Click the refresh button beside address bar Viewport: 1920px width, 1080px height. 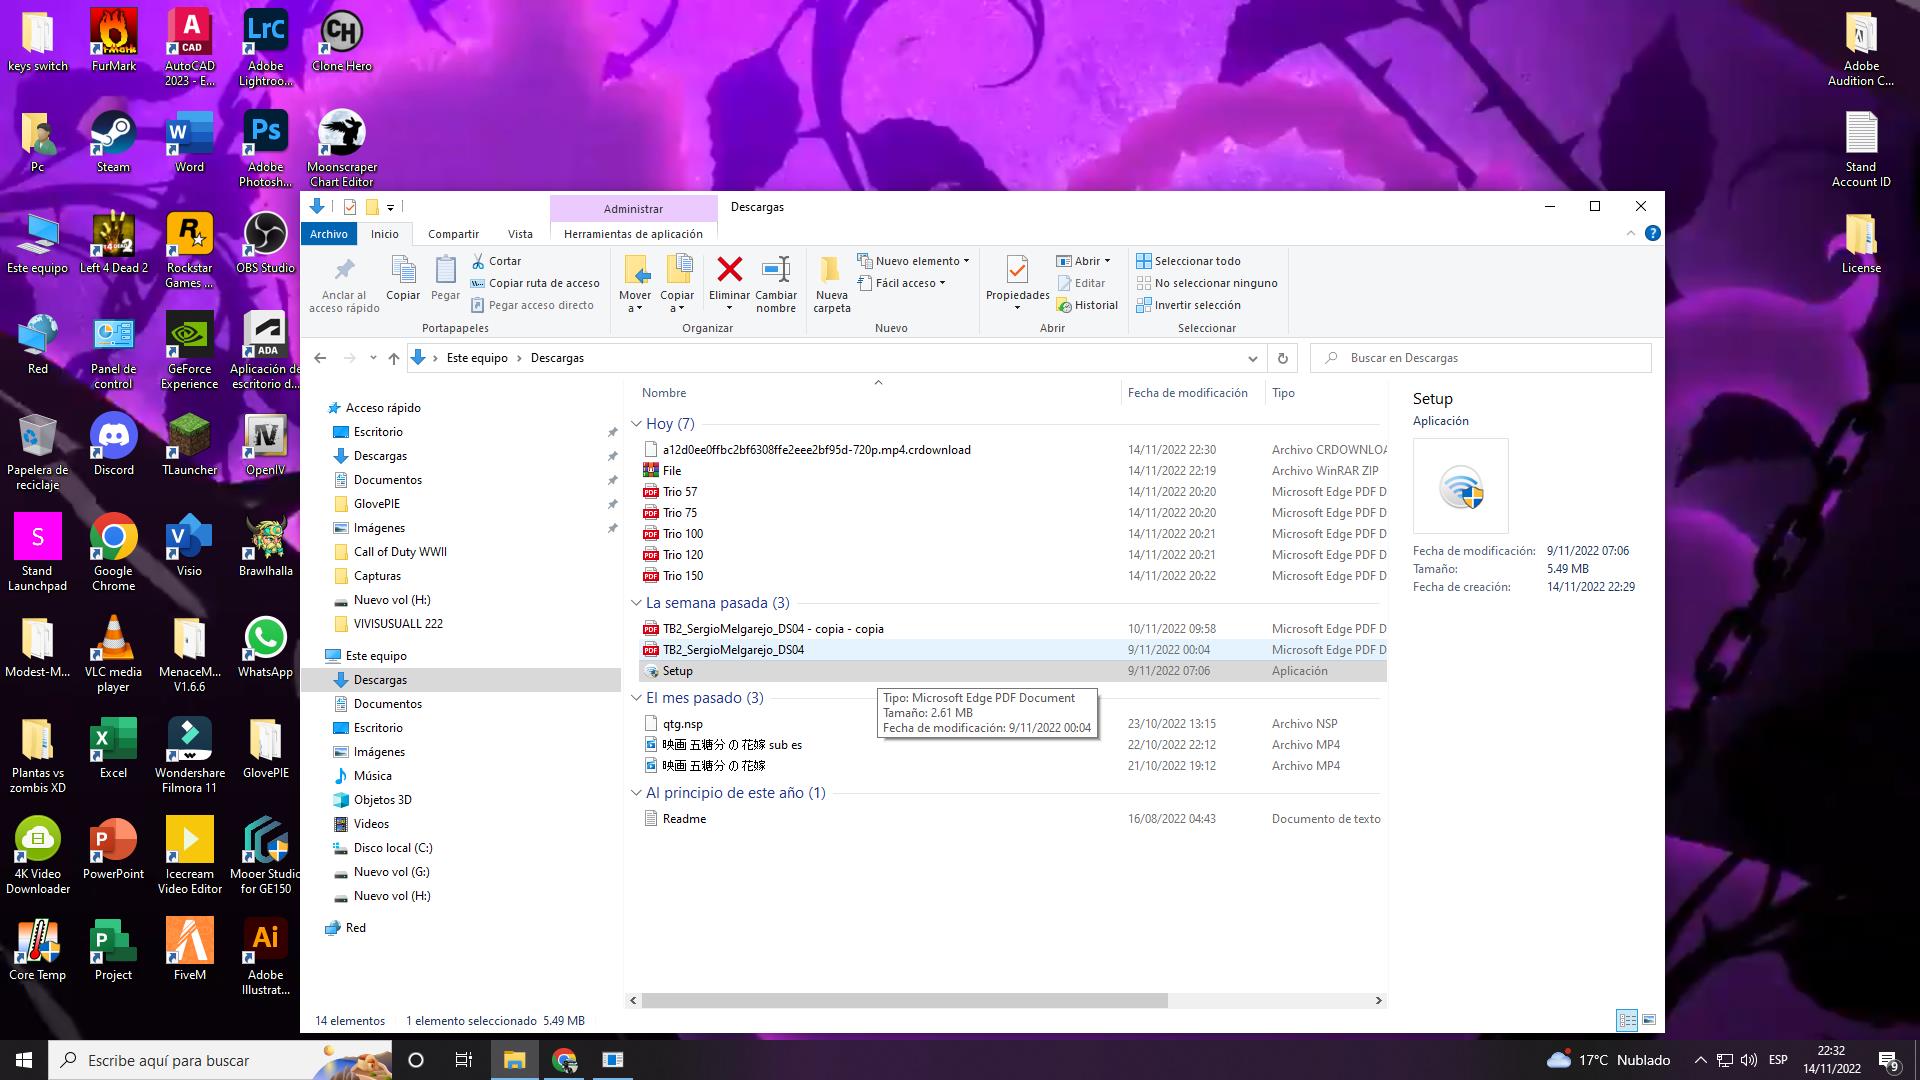1282,358
